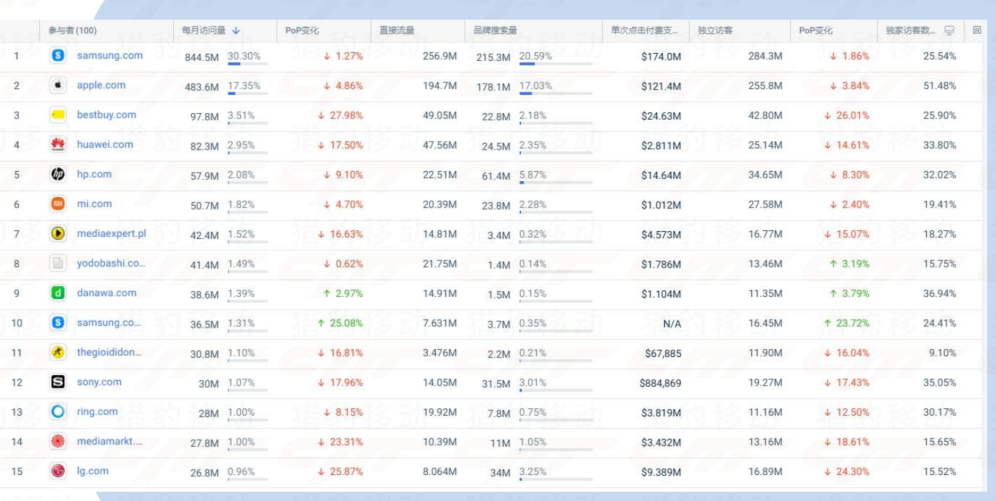Click the $884,869 PPC spend value

click(x=661, y=383)
